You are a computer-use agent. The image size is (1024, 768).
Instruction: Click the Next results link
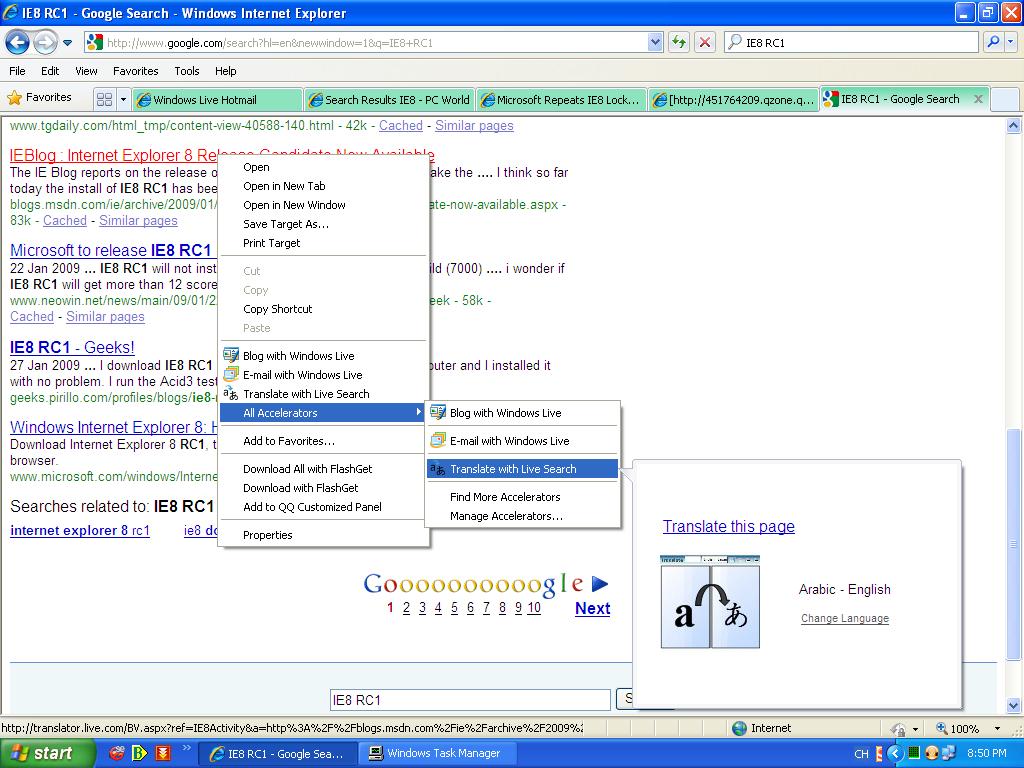[x=592, y=608]
